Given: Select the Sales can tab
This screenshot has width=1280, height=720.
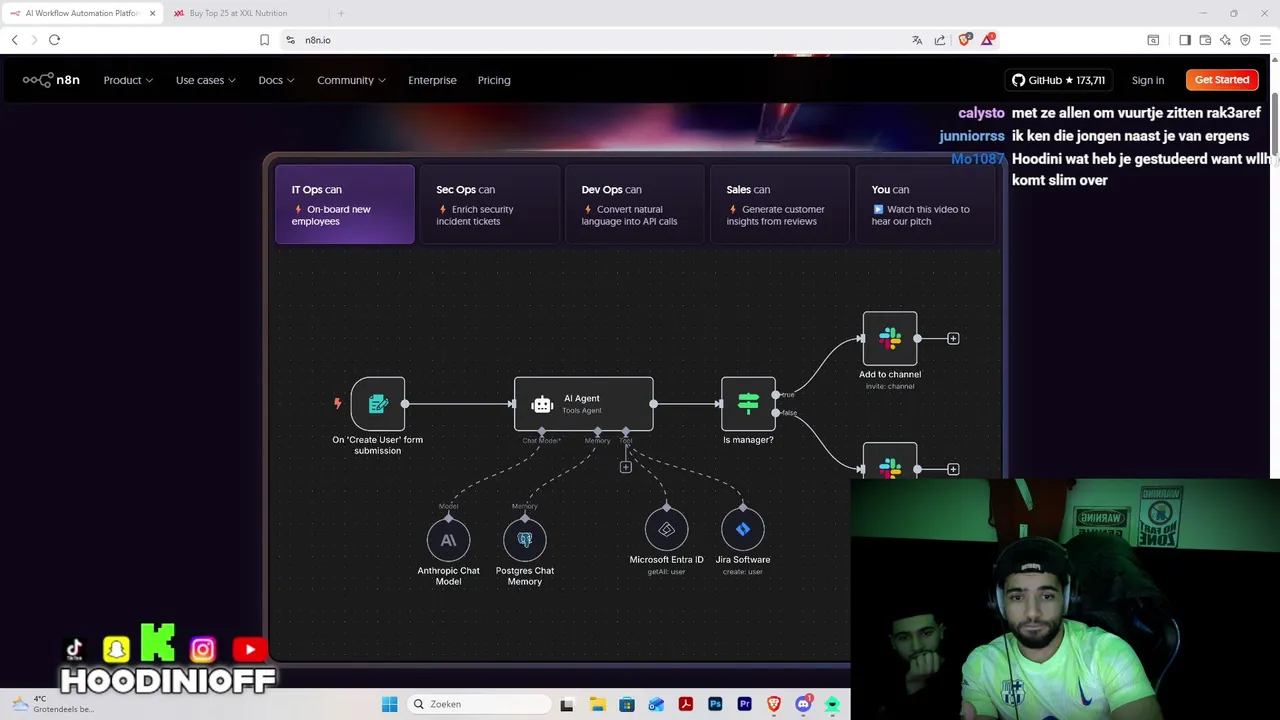Looking at the screenshot, I should click(x=780, y=204).
